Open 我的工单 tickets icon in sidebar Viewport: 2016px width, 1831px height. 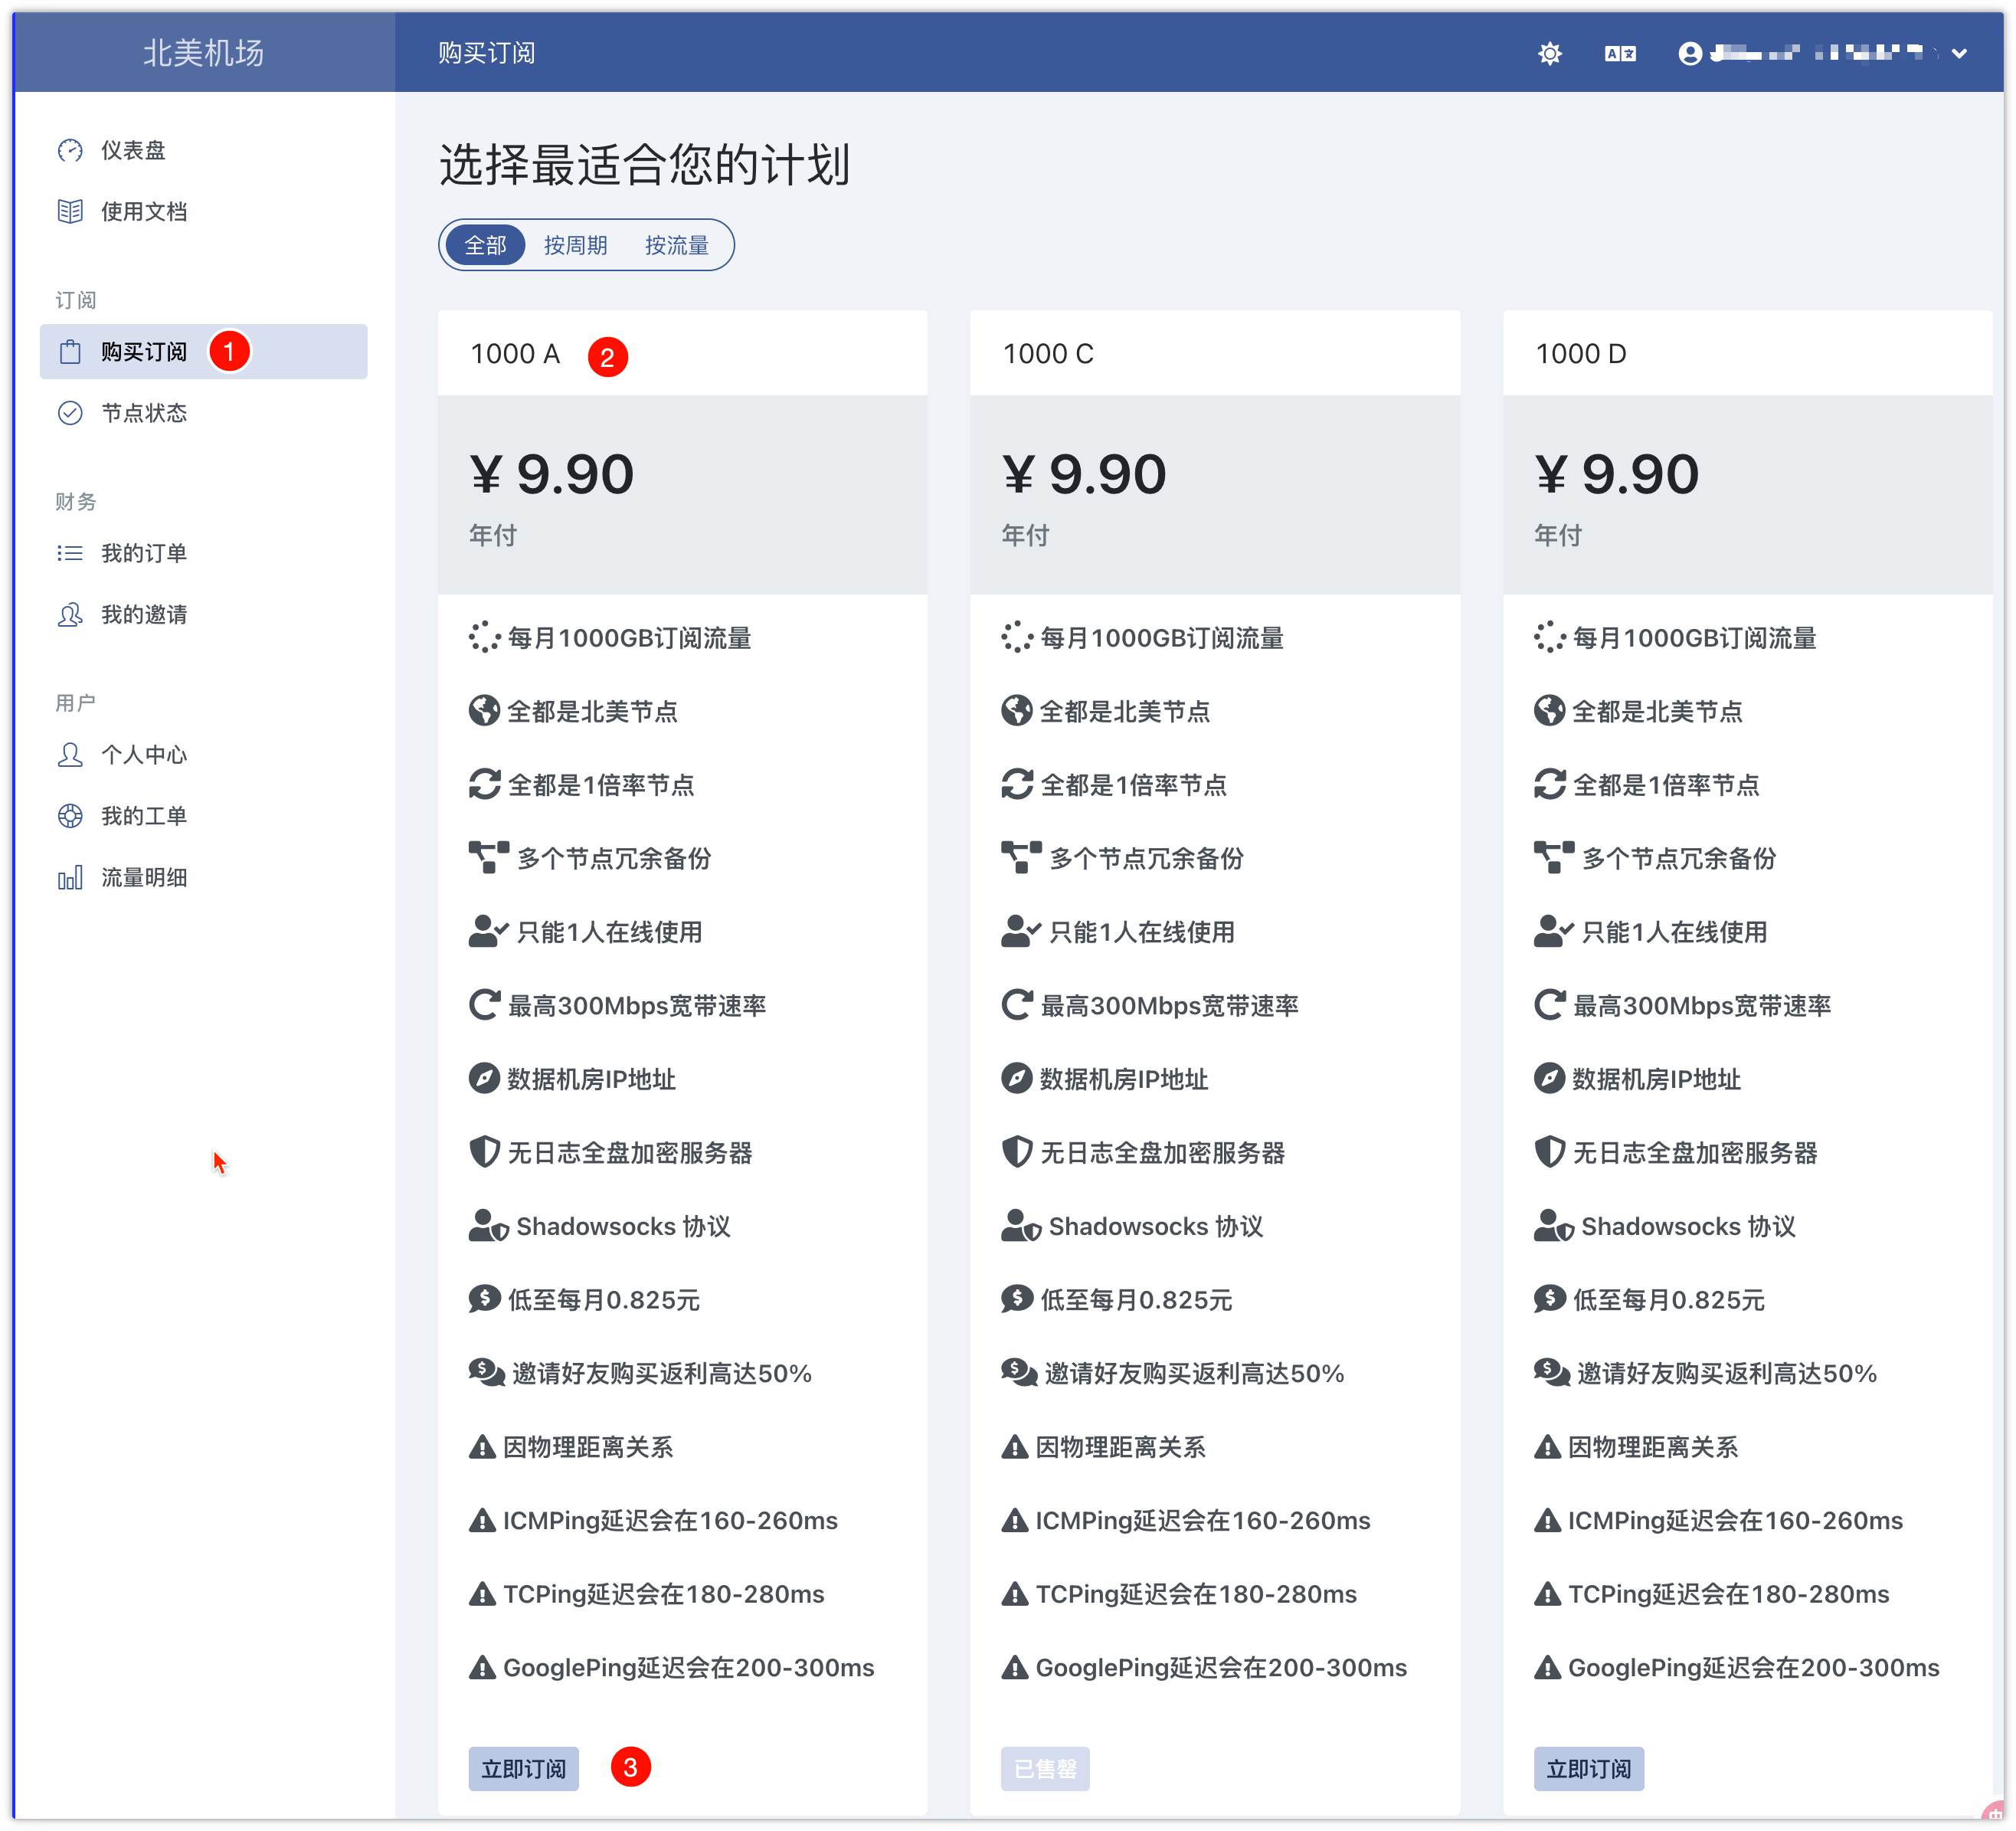coord(70,817)
